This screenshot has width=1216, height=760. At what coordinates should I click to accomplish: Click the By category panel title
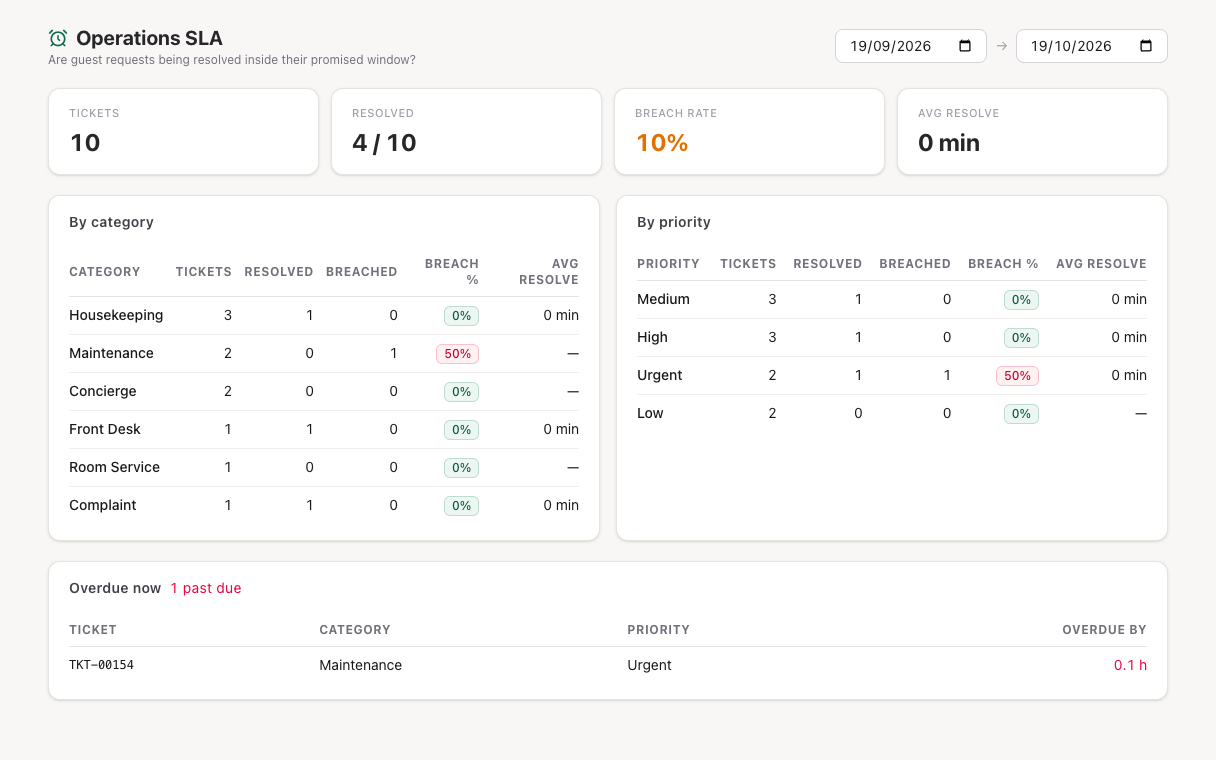coord(111,222)
